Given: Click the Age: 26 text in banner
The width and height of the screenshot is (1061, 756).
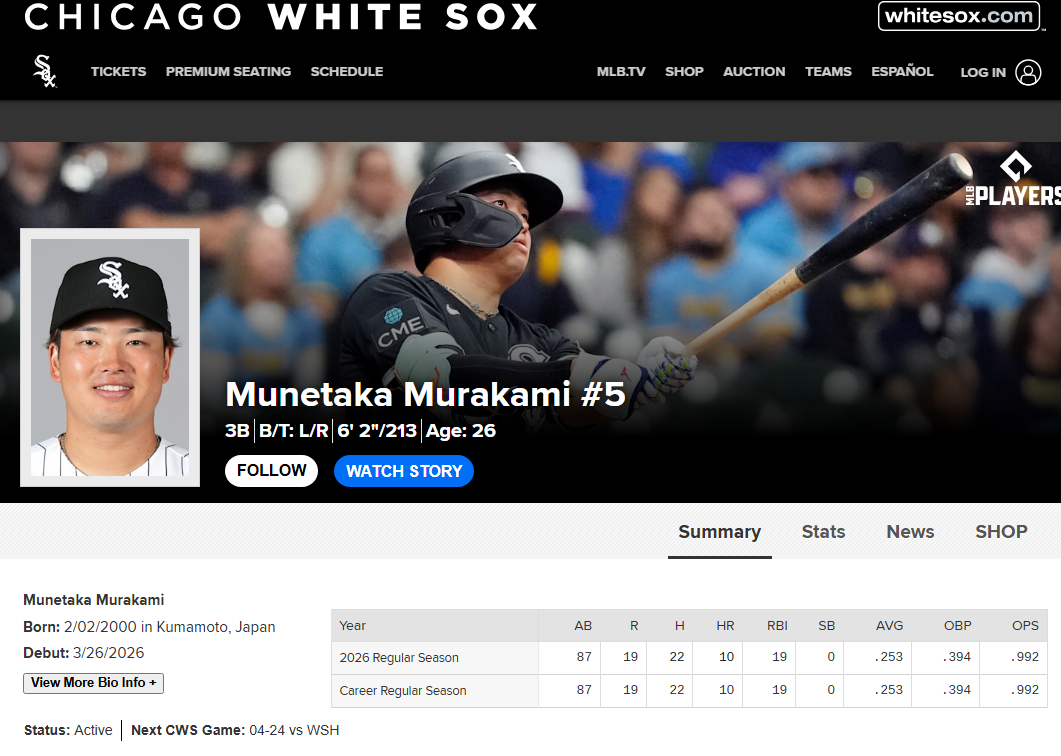Looking at the screenshot, I should tap(461, 430).
